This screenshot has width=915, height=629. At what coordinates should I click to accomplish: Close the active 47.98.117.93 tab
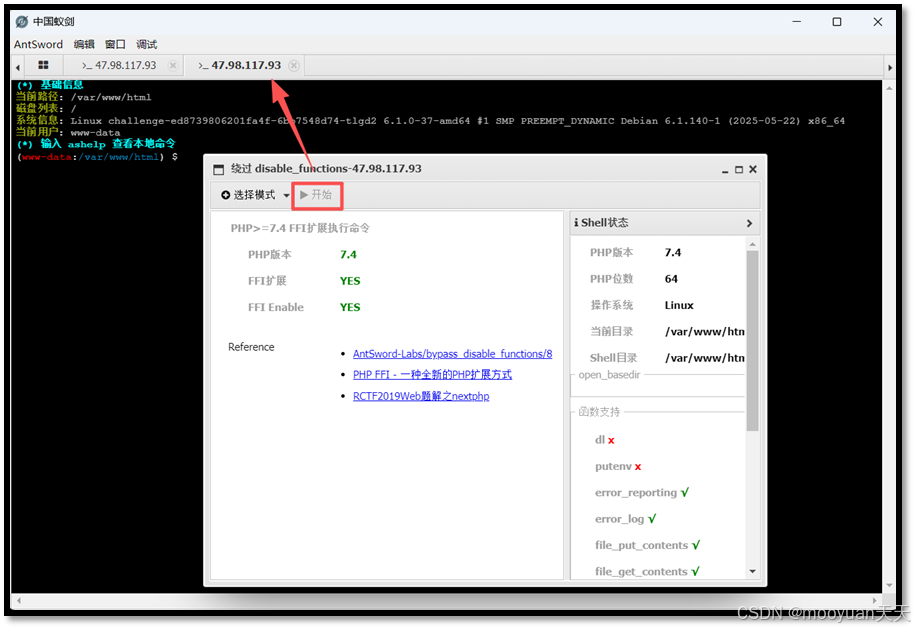(x=294, y=65)
